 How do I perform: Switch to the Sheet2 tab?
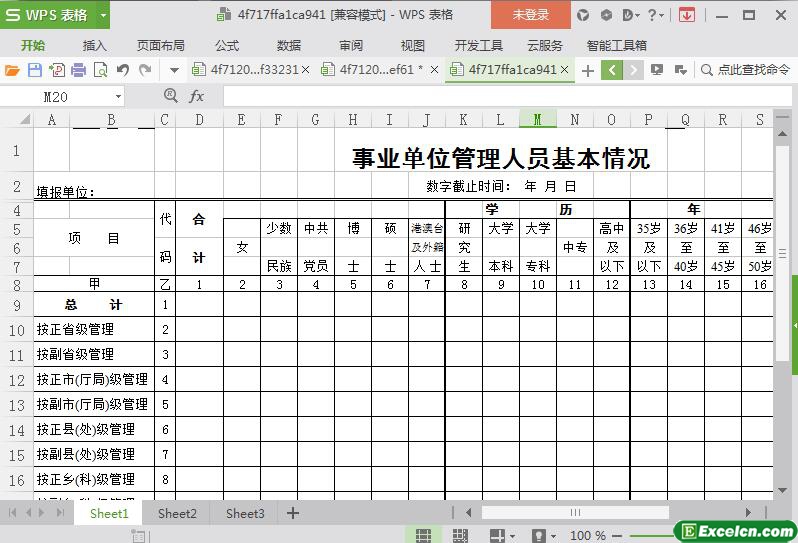click(x=177, y=513)
